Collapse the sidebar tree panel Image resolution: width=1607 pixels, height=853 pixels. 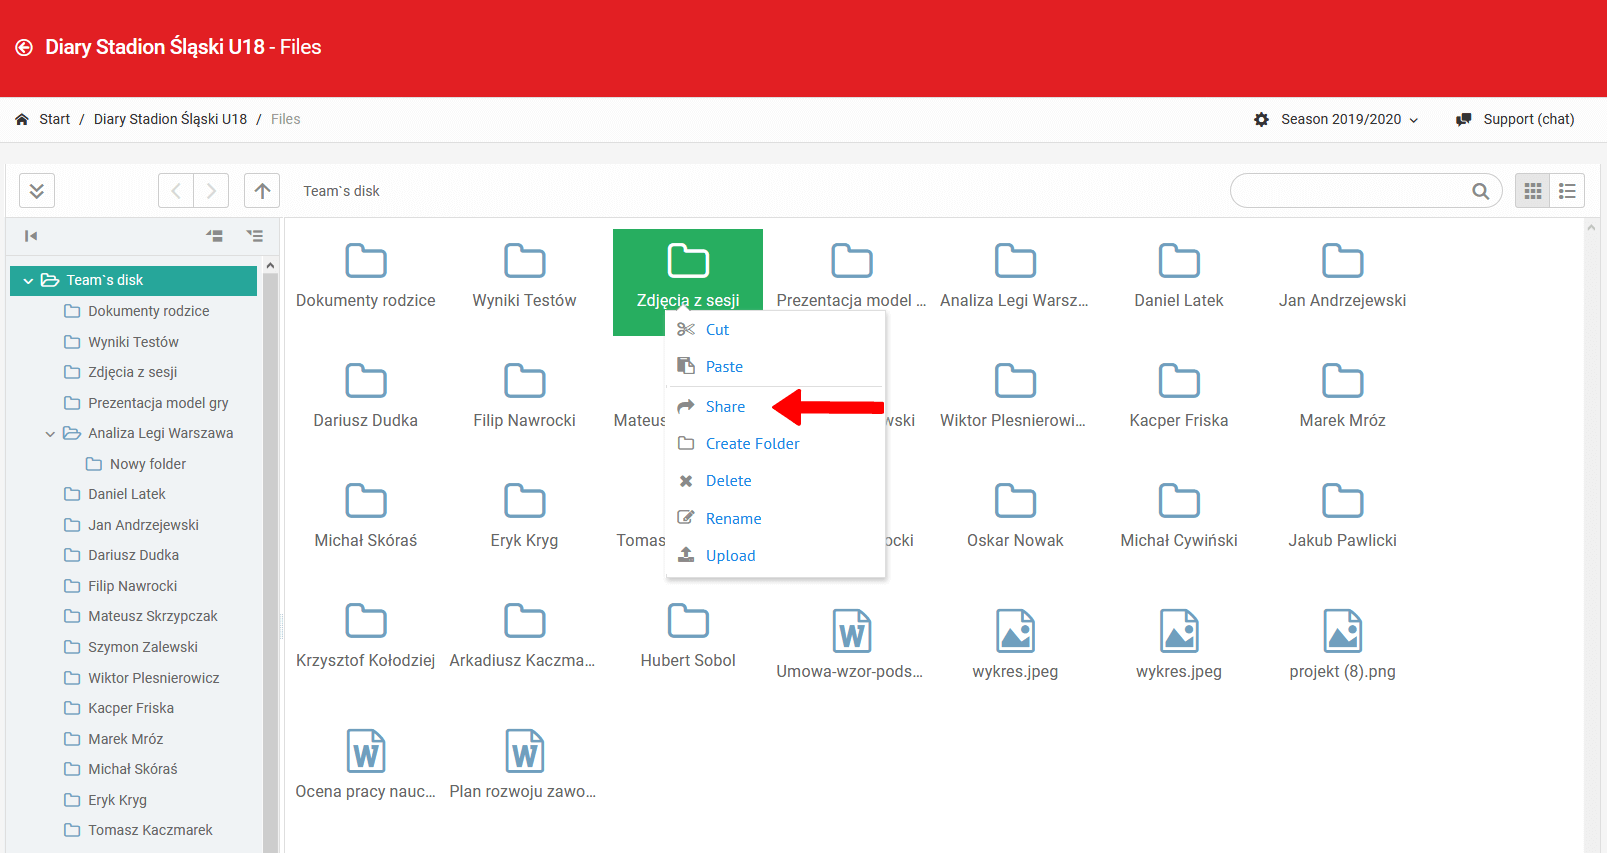point(31,236)
